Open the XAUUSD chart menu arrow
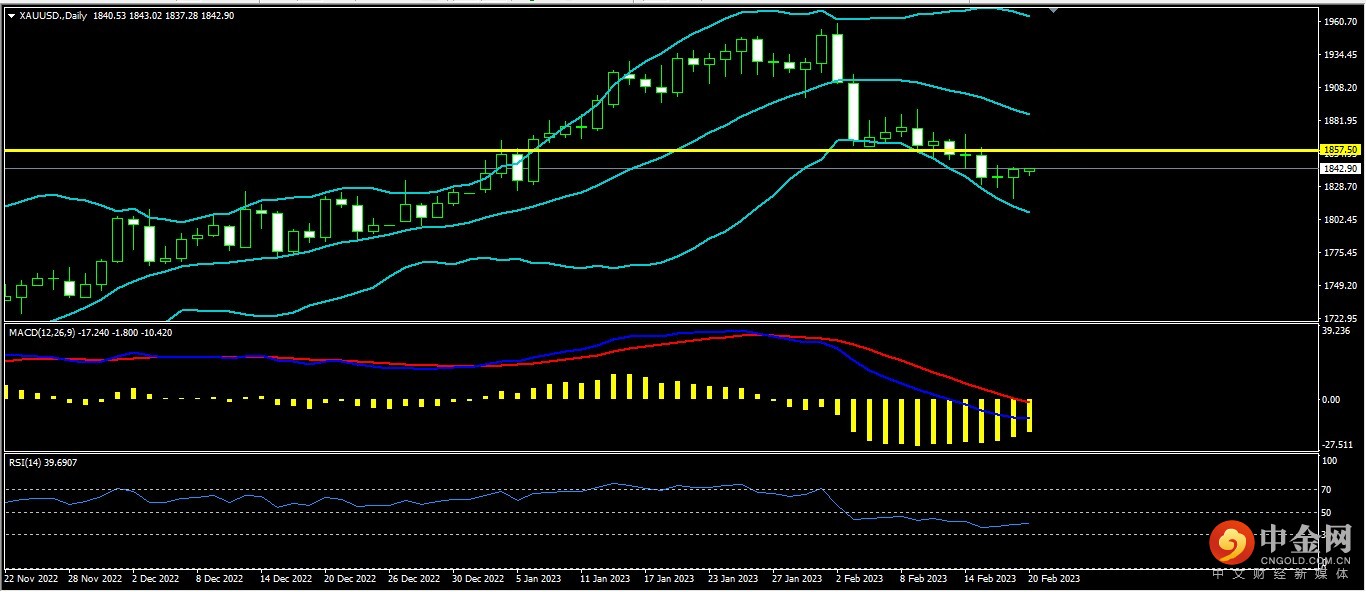This screenshot has width=1366, height=592. pyautogui.click(x=11, y=16)
